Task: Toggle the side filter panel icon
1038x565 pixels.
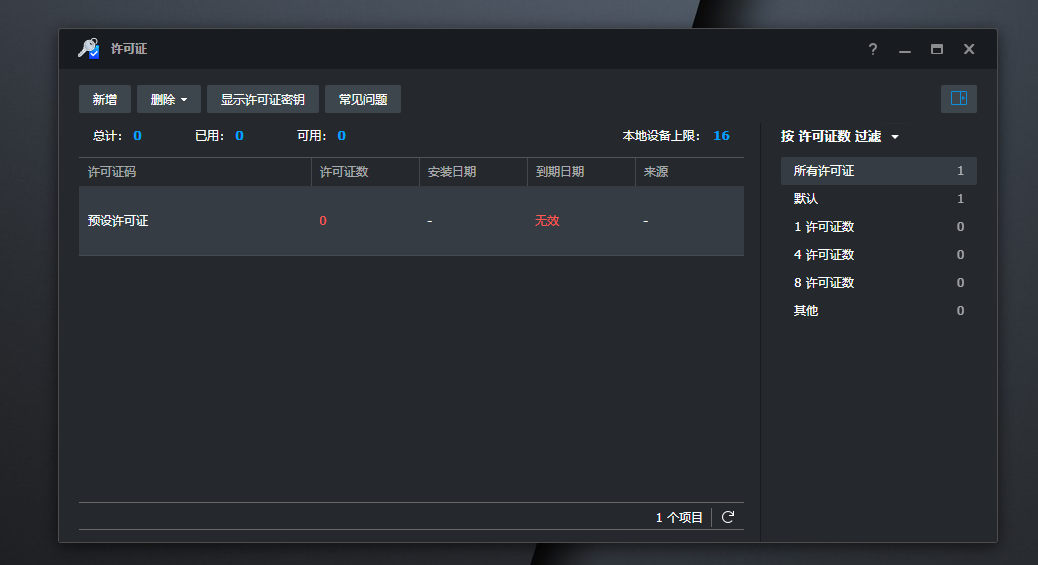Action: 959,99
